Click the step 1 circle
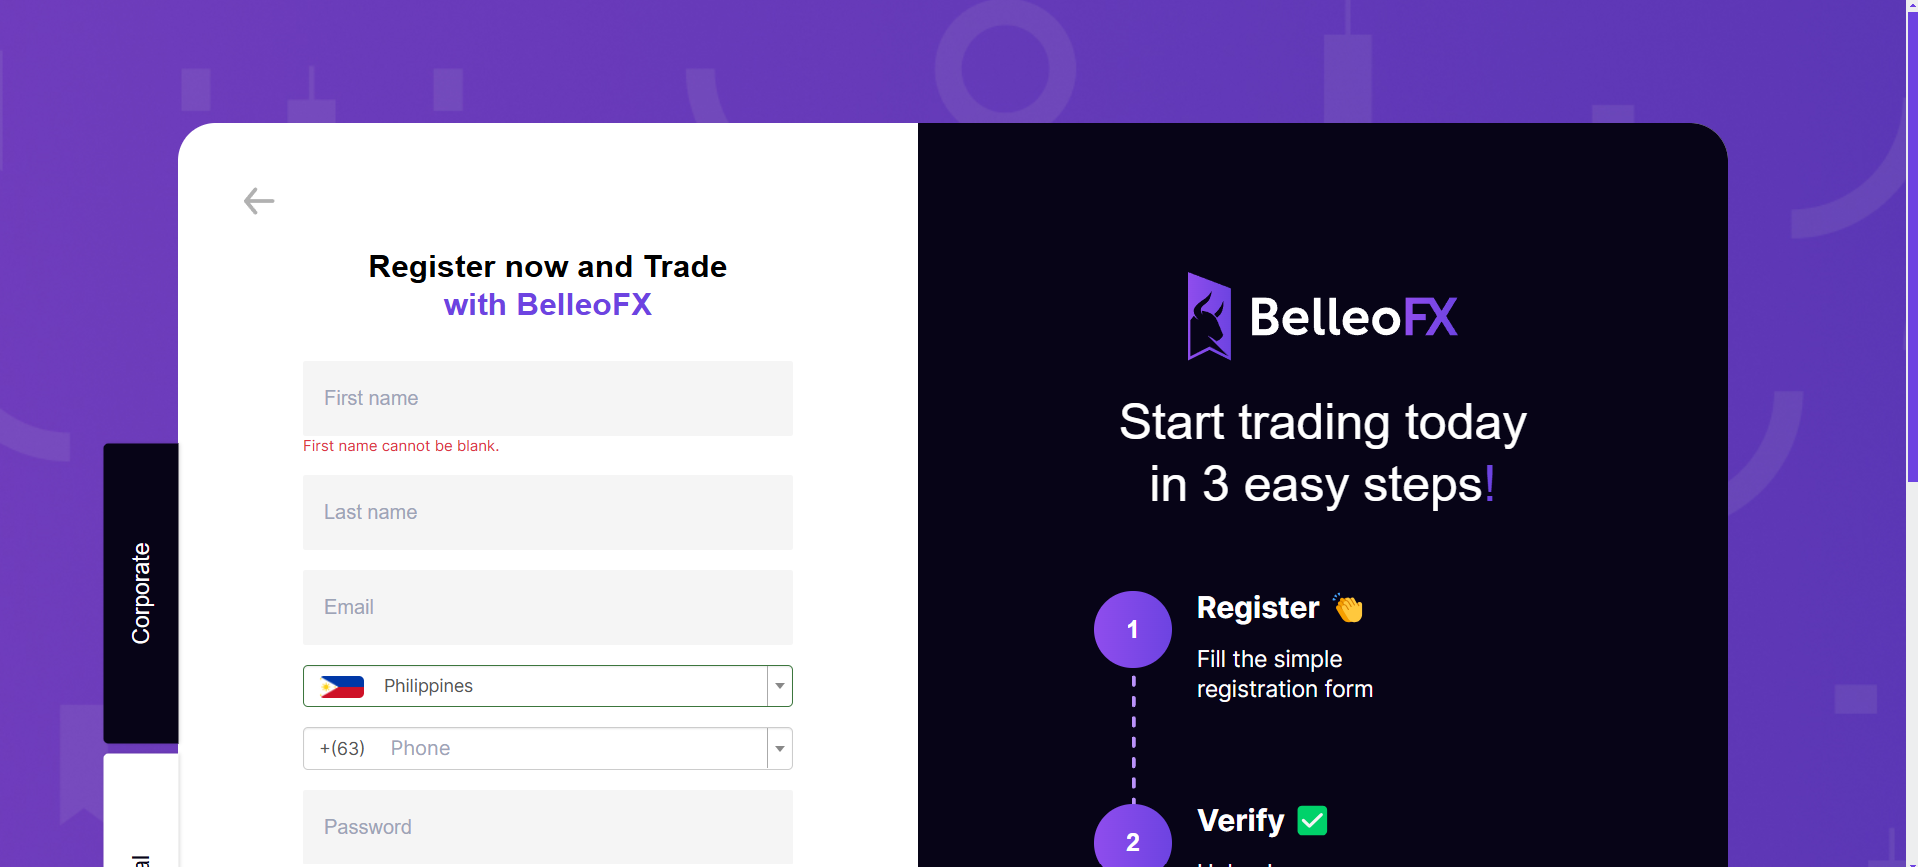Image resolution: width=1918 pixels, height=867 pixels. tap(1132, 629)
